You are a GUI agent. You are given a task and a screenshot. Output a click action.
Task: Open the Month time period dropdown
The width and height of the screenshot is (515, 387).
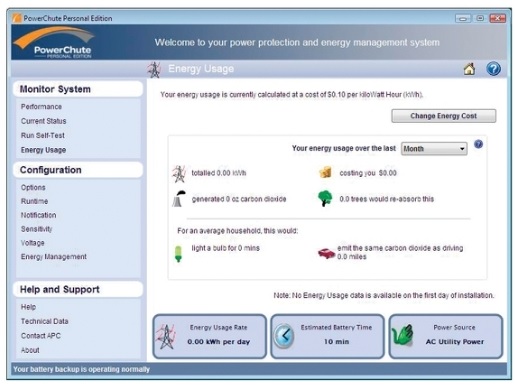[434, 149]
